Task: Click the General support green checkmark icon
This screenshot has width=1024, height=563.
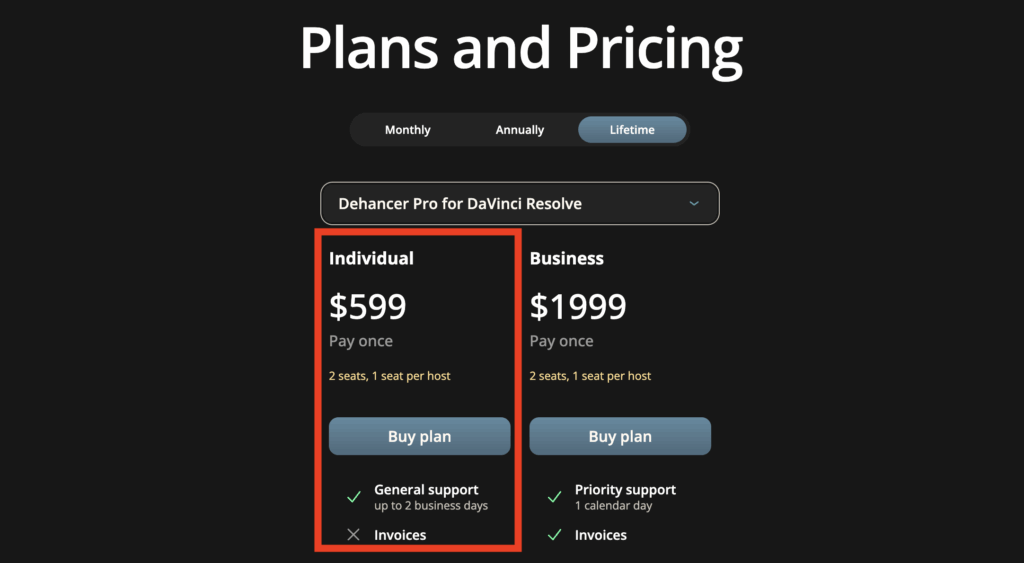Action: 353,497
